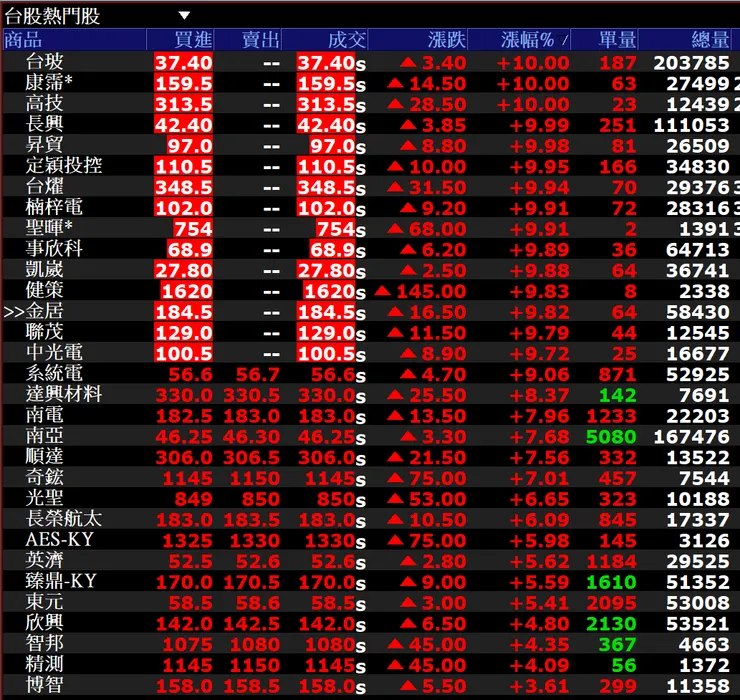This screenshot has width=740, height=700.
Task: Select the 台玻 stock row
Action: click(370, 62)
